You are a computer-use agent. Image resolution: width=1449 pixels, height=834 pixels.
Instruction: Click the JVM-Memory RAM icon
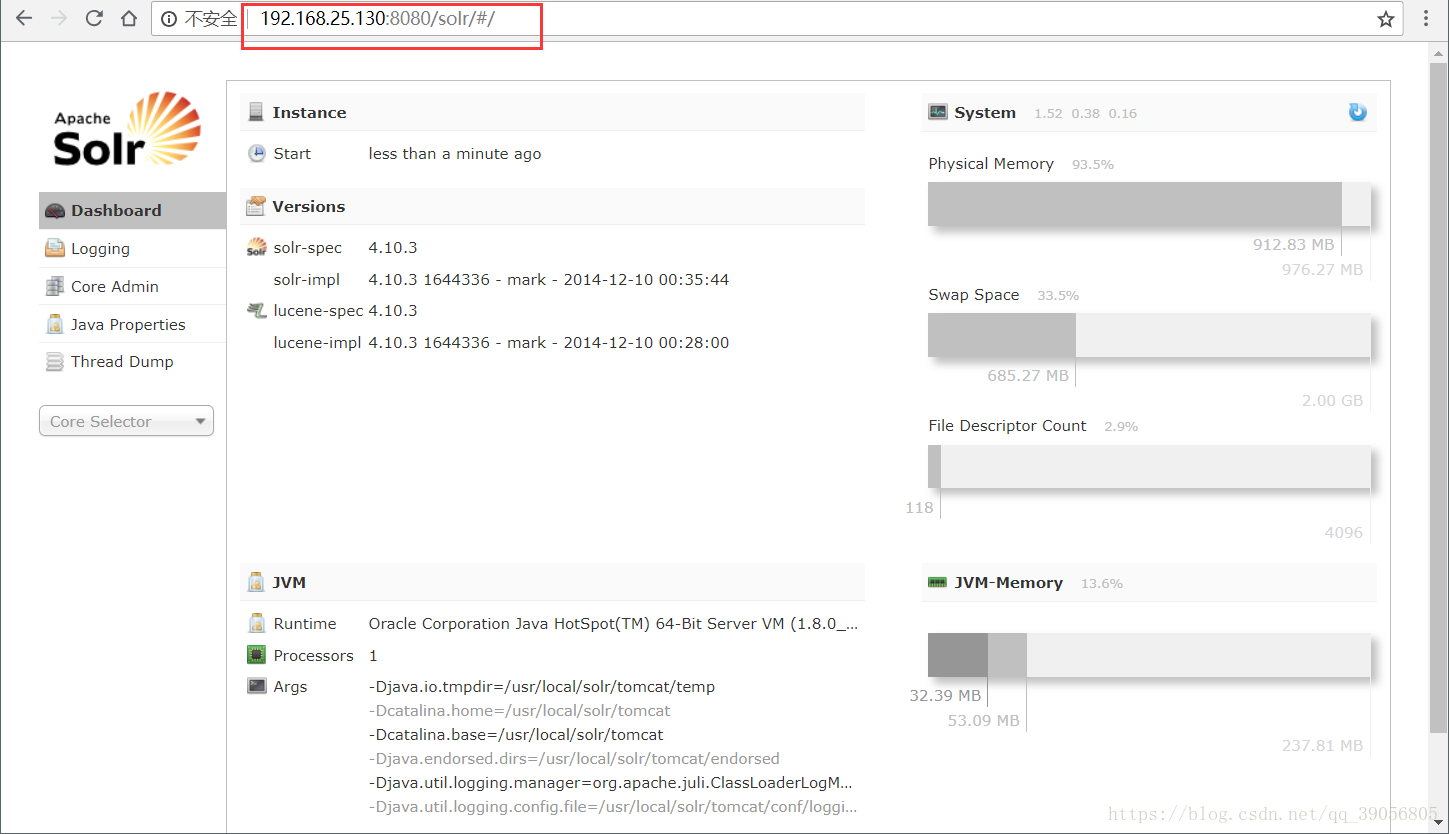click(x=937, y=582)
